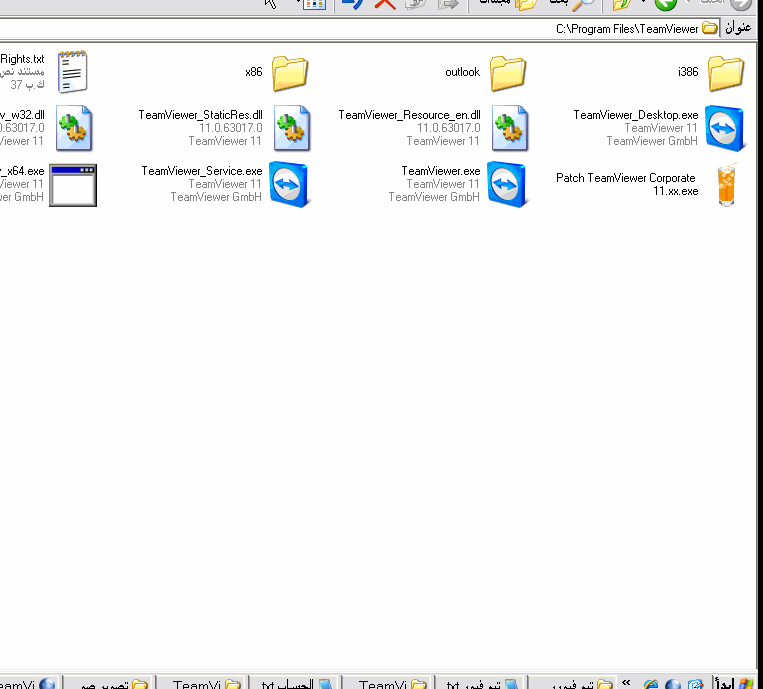
Task: Click the red X delete toolbar icon
Action: tap(385, 4)
